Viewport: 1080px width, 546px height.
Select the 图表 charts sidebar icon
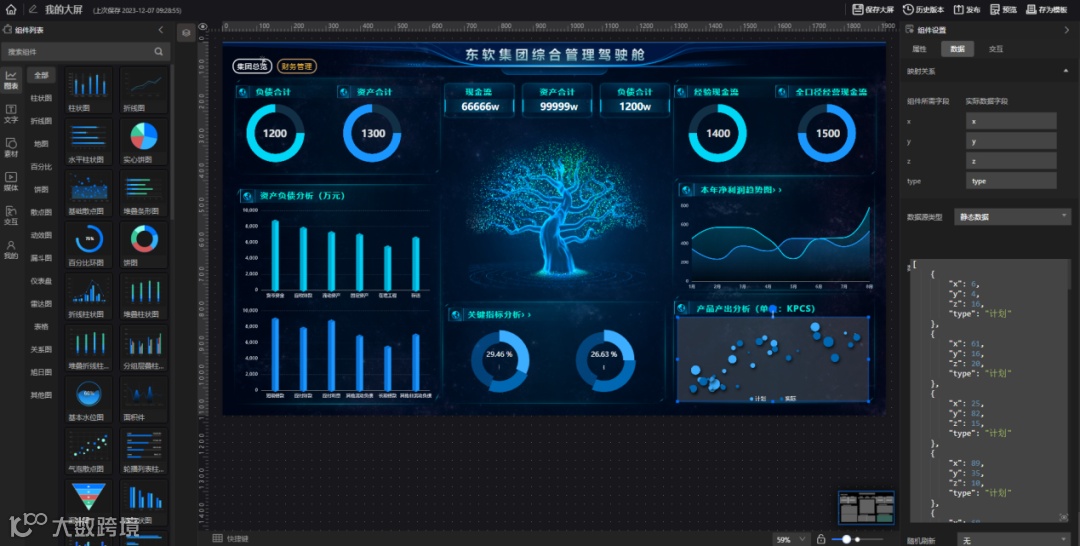(11, 80)
